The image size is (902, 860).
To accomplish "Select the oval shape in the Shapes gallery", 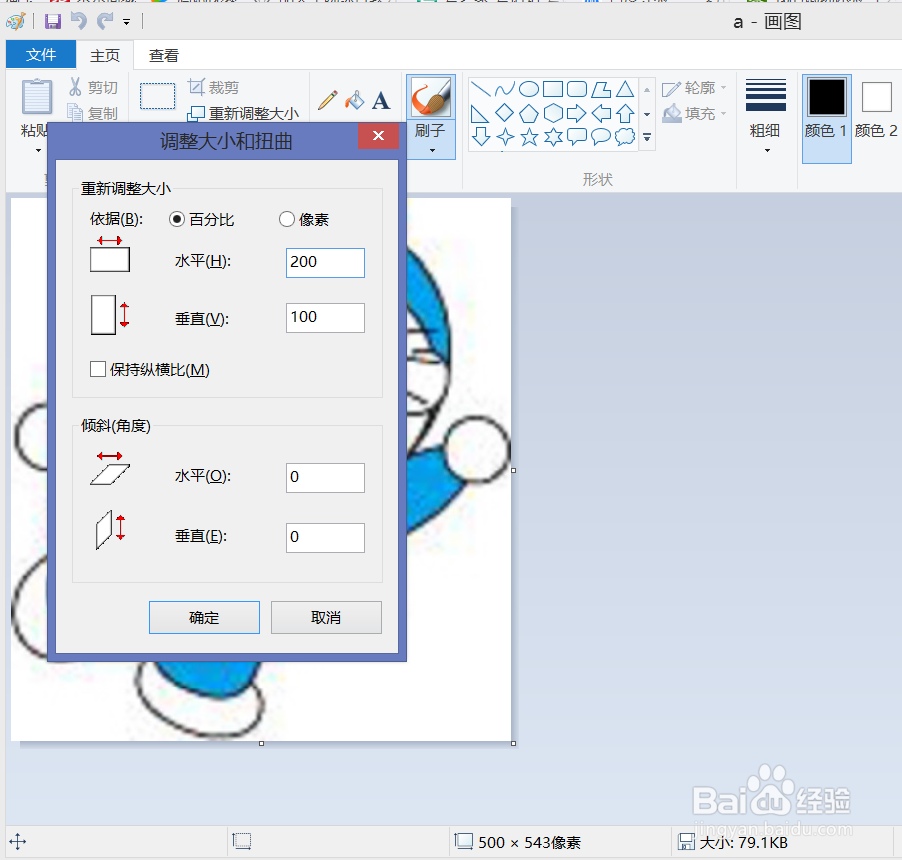I will pos(528,88).
